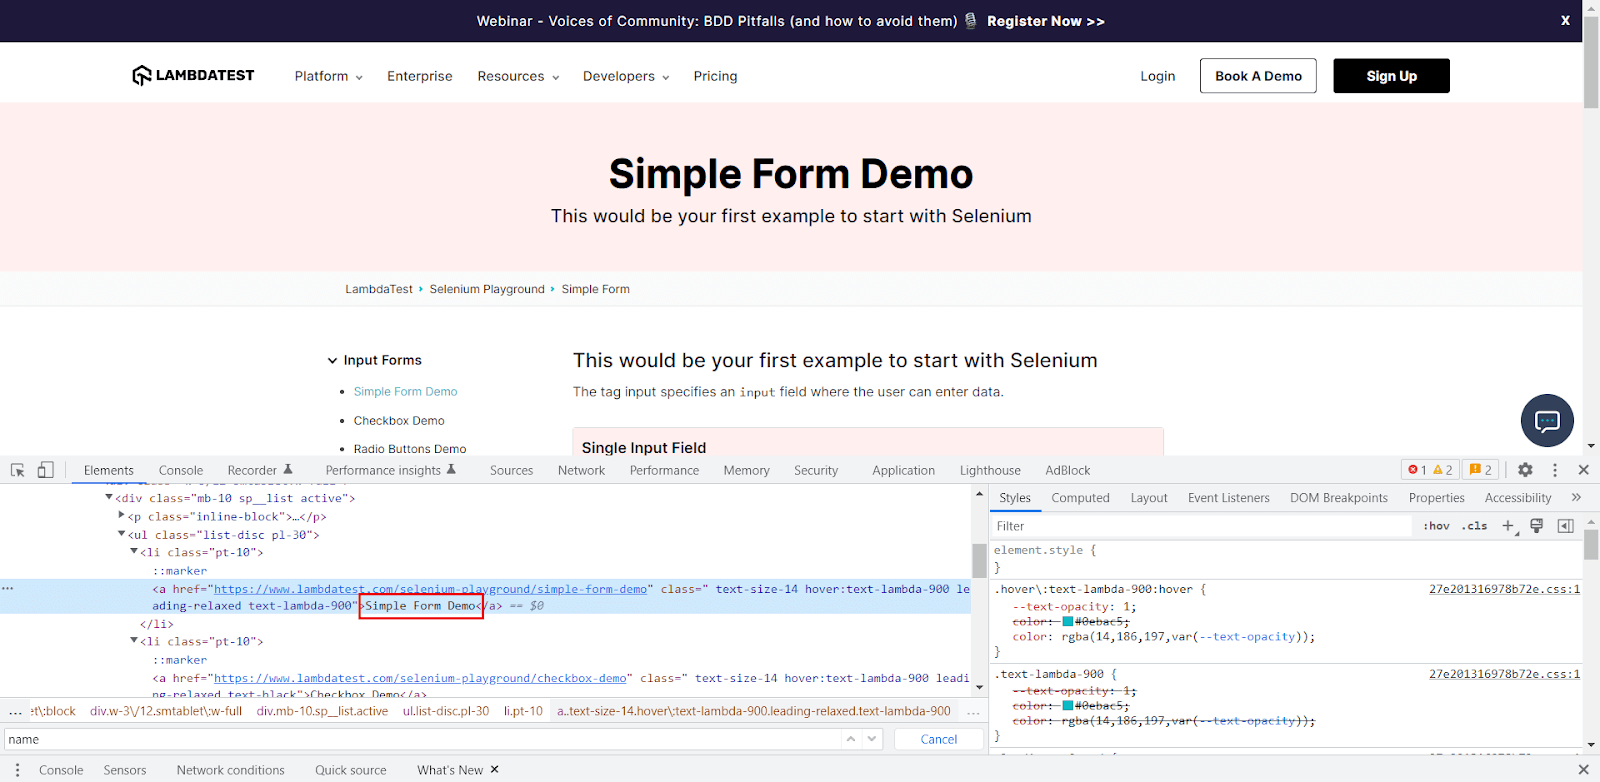
Task: Switch to the Network tab
Action: pyautogui.click(x=581, y=470)
